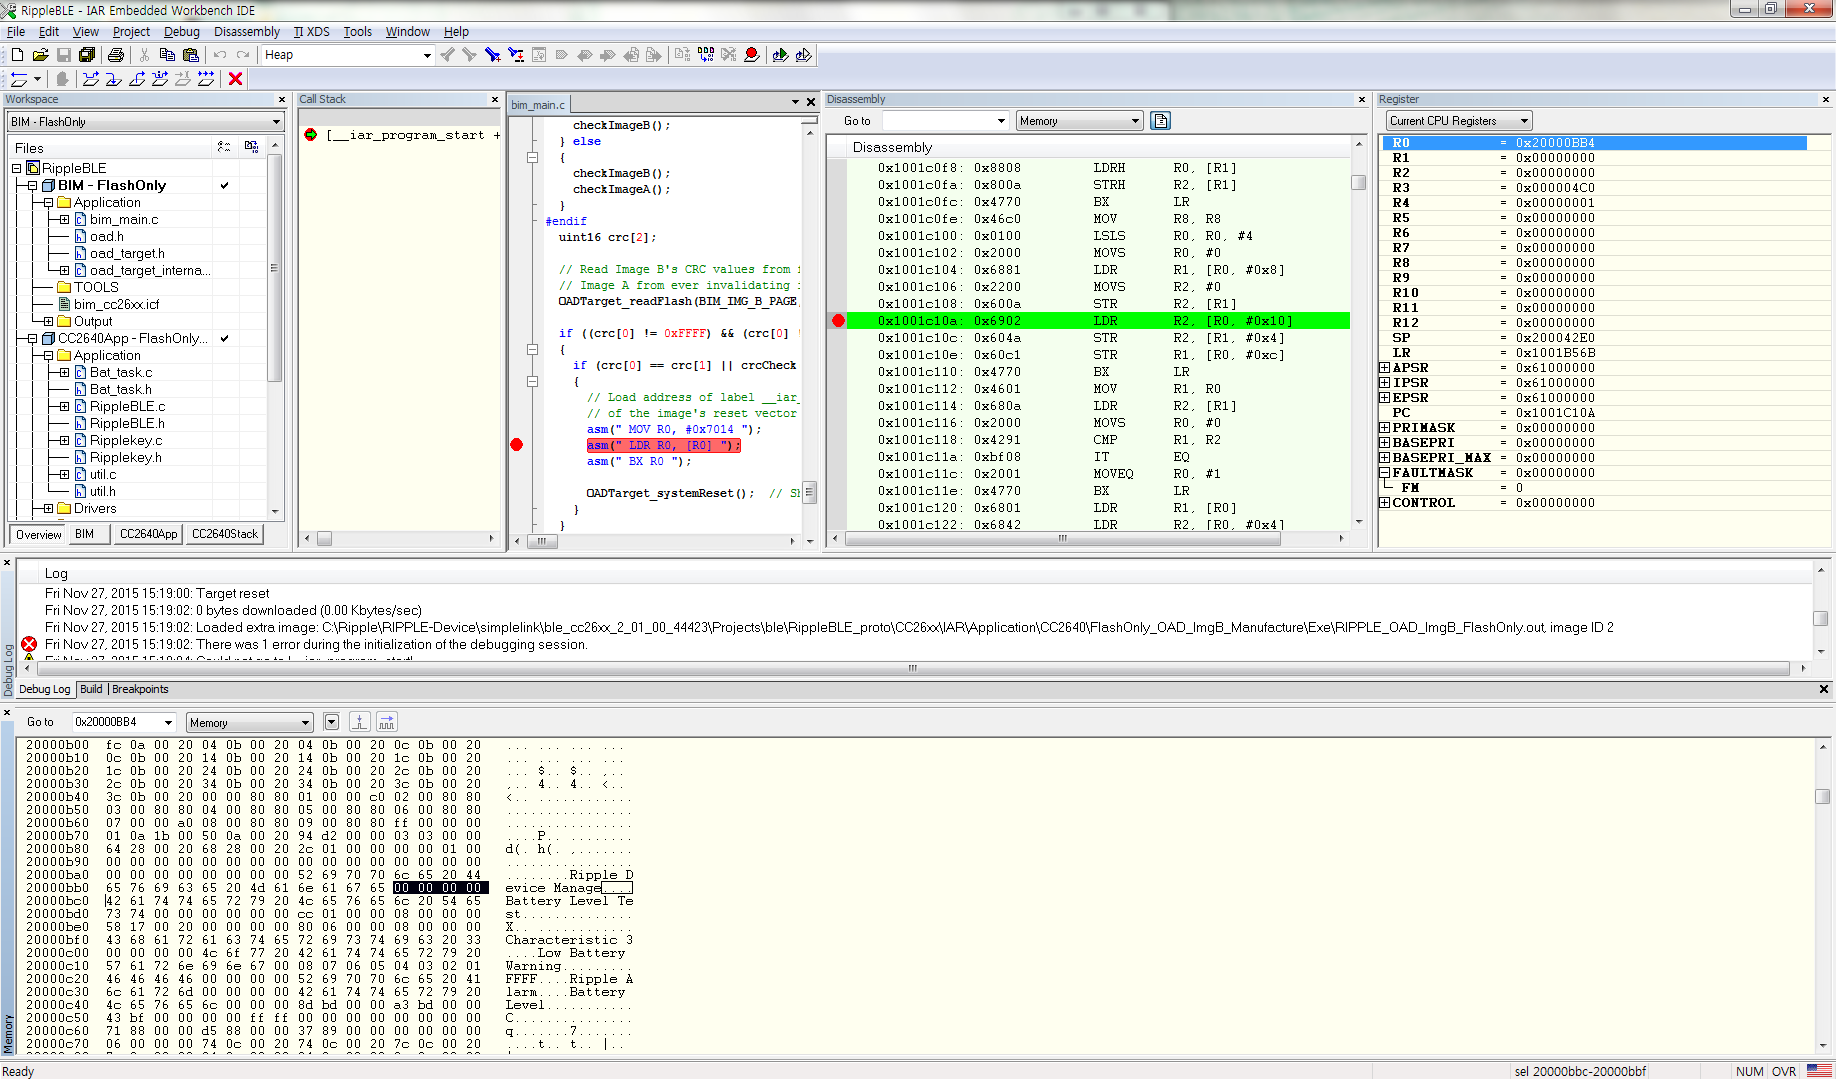Collapse the RippleBLE workspace root
The height and width of the screenshot is (1080, 1836).
click(17, 168)
